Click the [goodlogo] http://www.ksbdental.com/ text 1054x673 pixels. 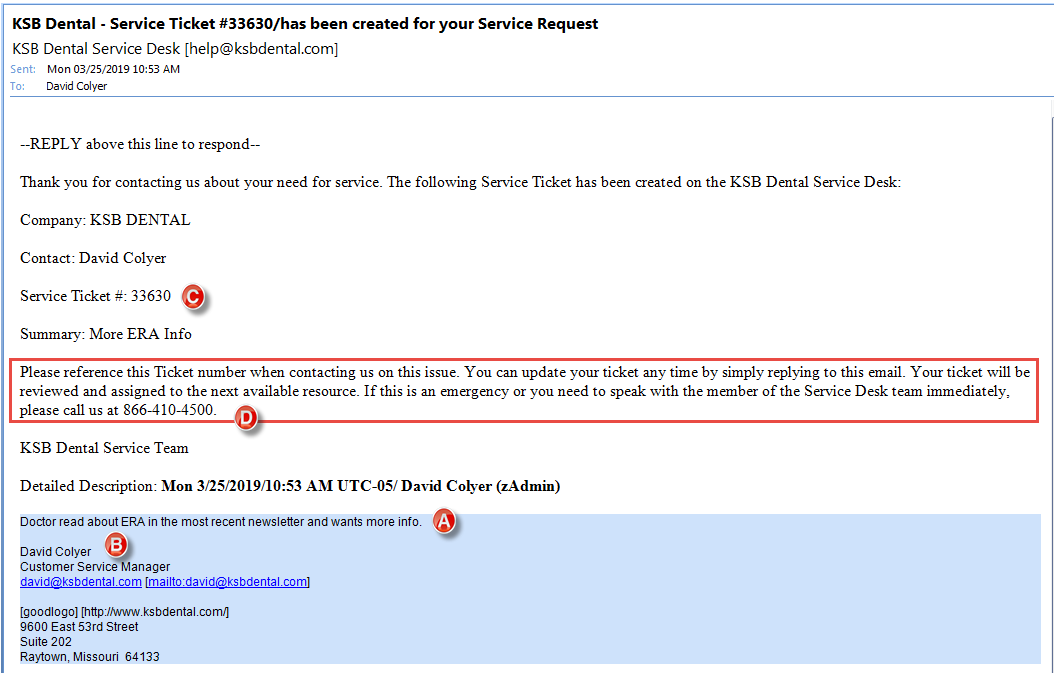click(124, 612)
